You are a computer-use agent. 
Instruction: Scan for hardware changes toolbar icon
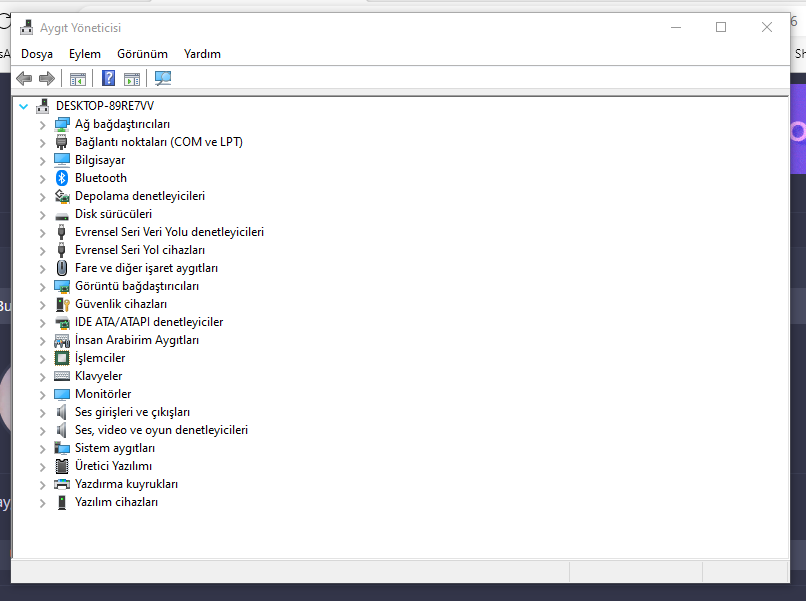coord(163,78)
